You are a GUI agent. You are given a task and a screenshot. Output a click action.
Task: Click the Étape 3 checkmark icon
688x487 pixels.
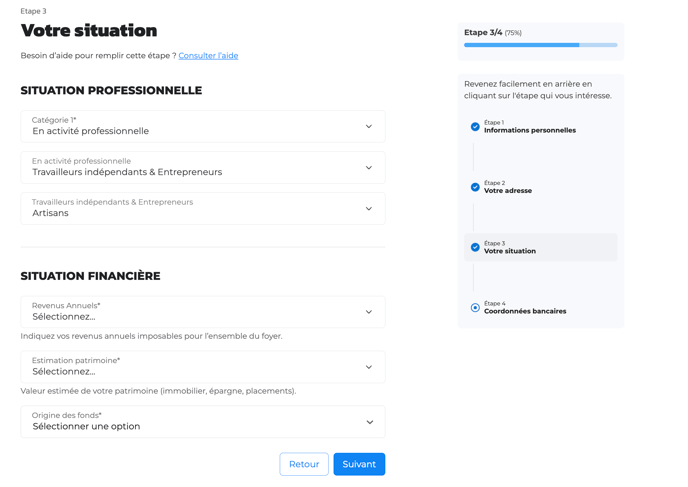coord(475,247)
